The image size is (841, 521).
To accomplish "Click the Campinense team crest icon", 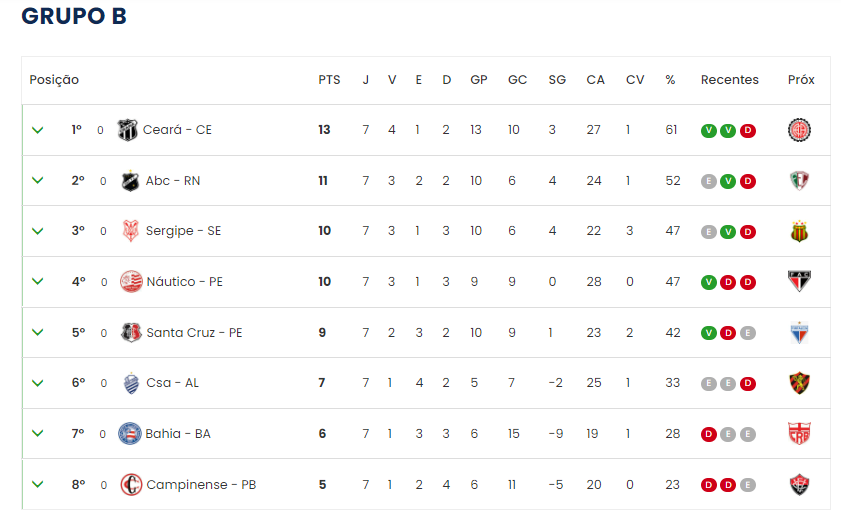I will (131, 485).
